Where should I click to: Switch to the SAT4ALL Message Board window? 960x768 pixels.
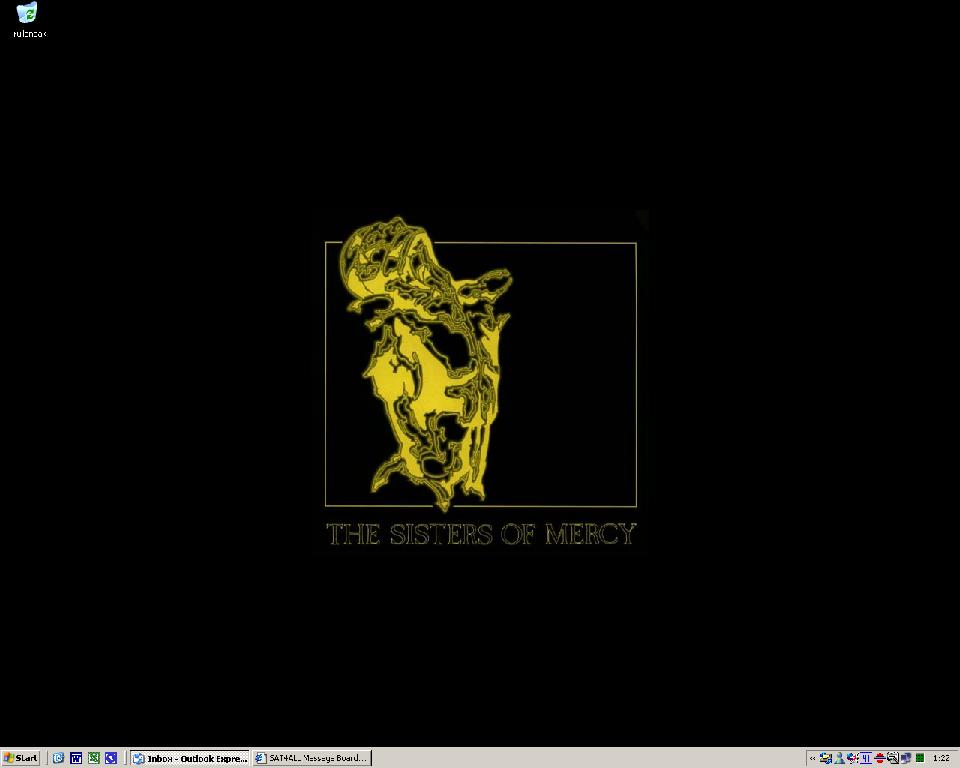click(x=312, y=758)
